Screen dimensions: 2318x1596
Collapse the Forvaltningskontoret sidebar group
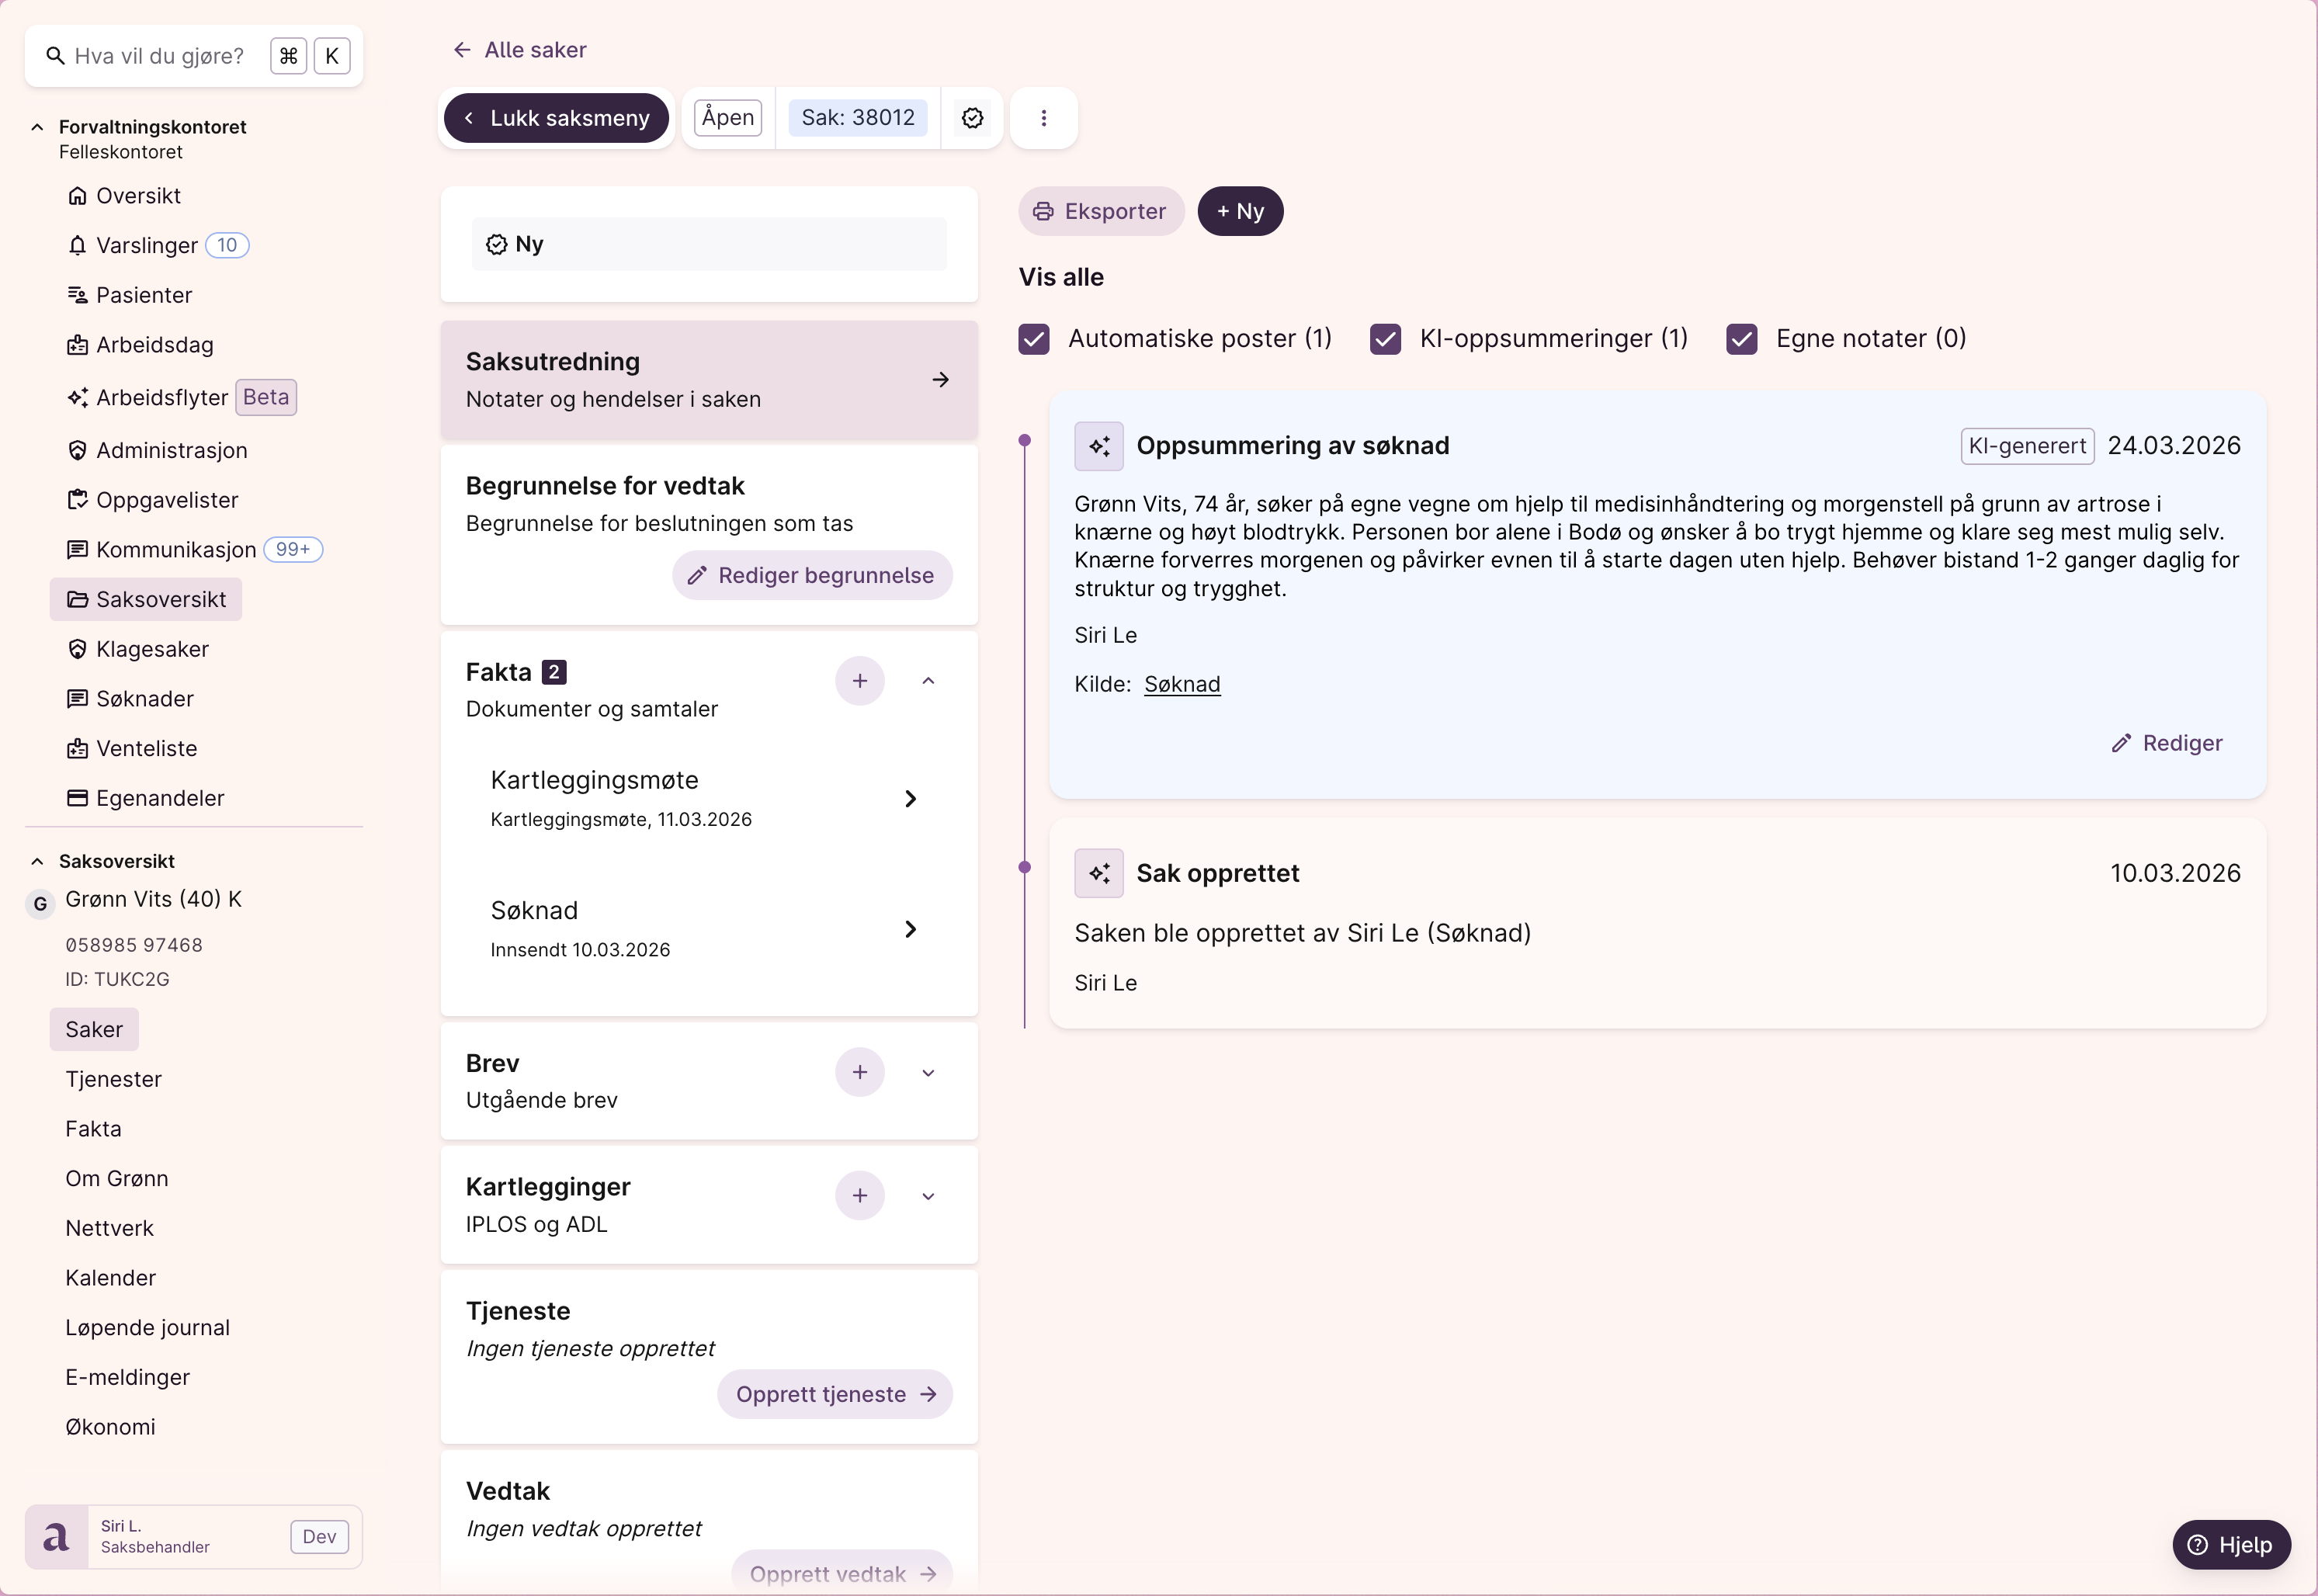pyautogui.click(x=37, y=127)
